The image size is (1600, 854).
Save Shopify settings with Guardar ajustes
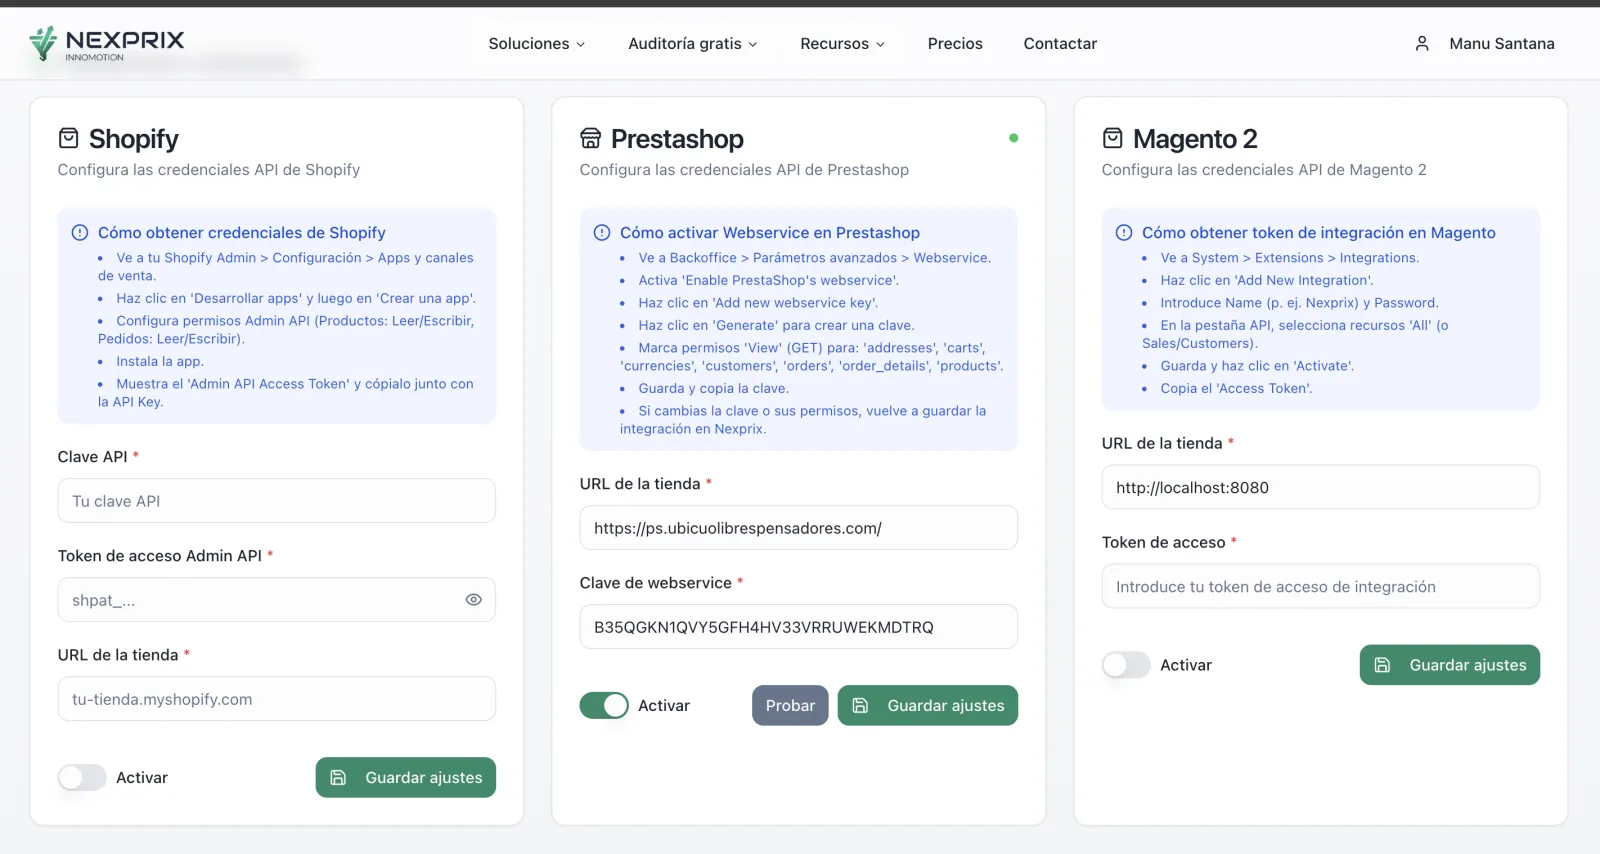pos(406,778)
